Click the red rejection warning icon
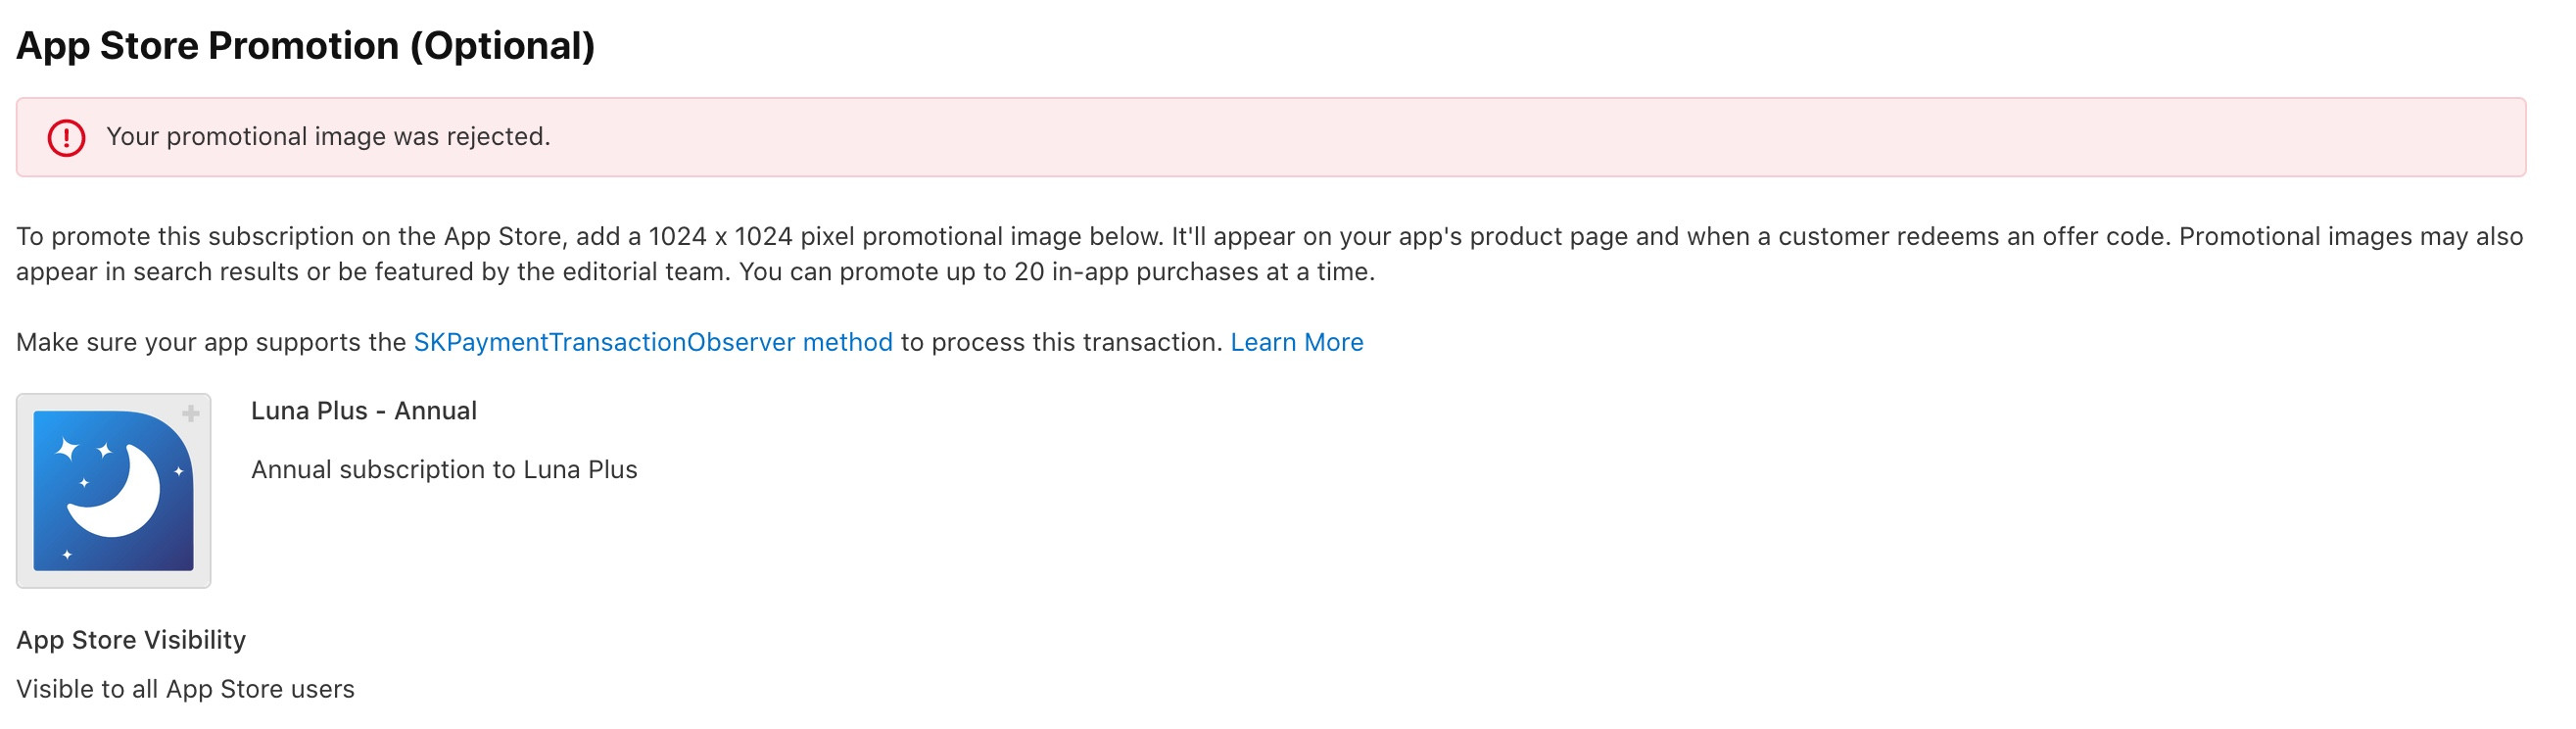Image resolution: width=2576 pixels, height=729 pixels. coord(66,137)
